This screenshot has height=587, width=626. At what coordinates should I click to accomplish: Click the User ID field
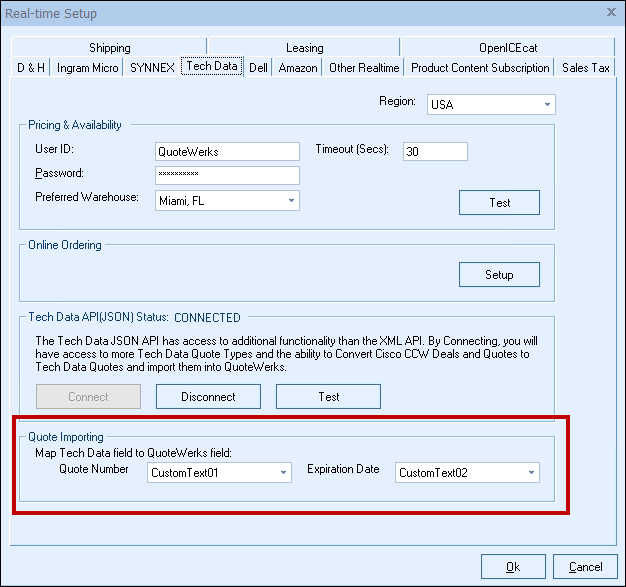(x=227, y=152)
